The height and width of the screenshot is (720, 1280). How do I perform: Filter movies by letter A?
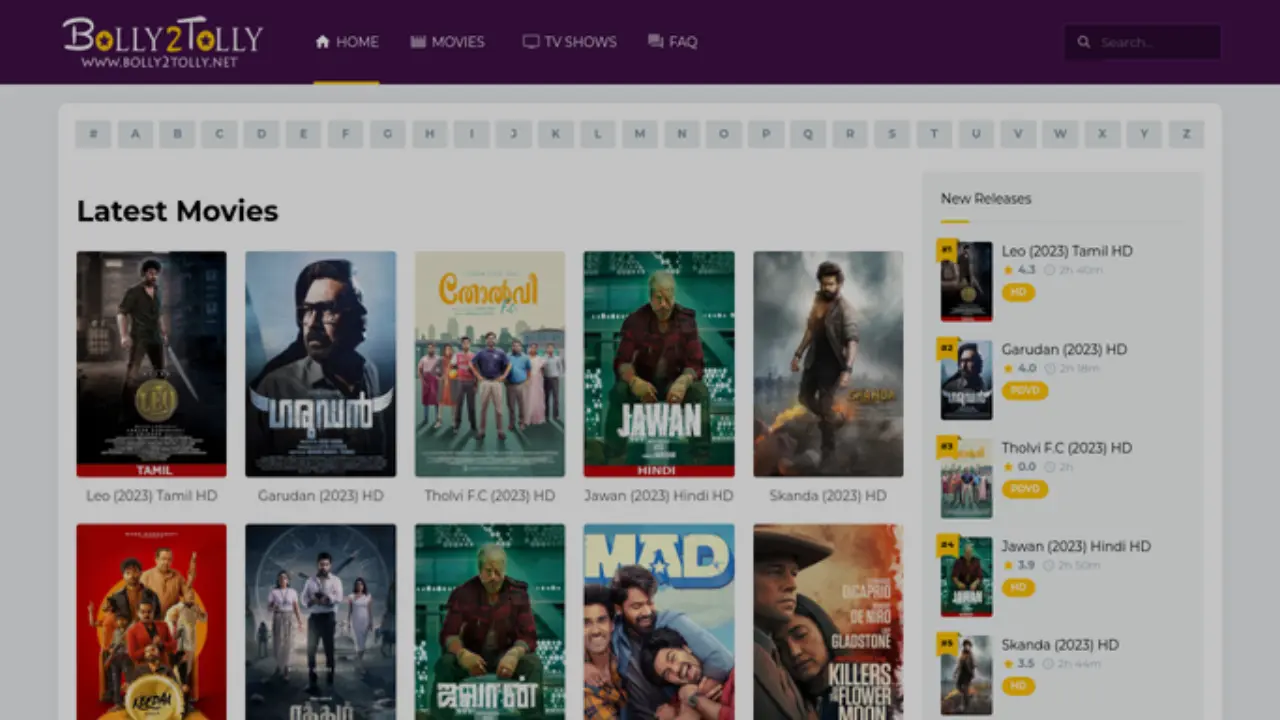click(135, 134)
